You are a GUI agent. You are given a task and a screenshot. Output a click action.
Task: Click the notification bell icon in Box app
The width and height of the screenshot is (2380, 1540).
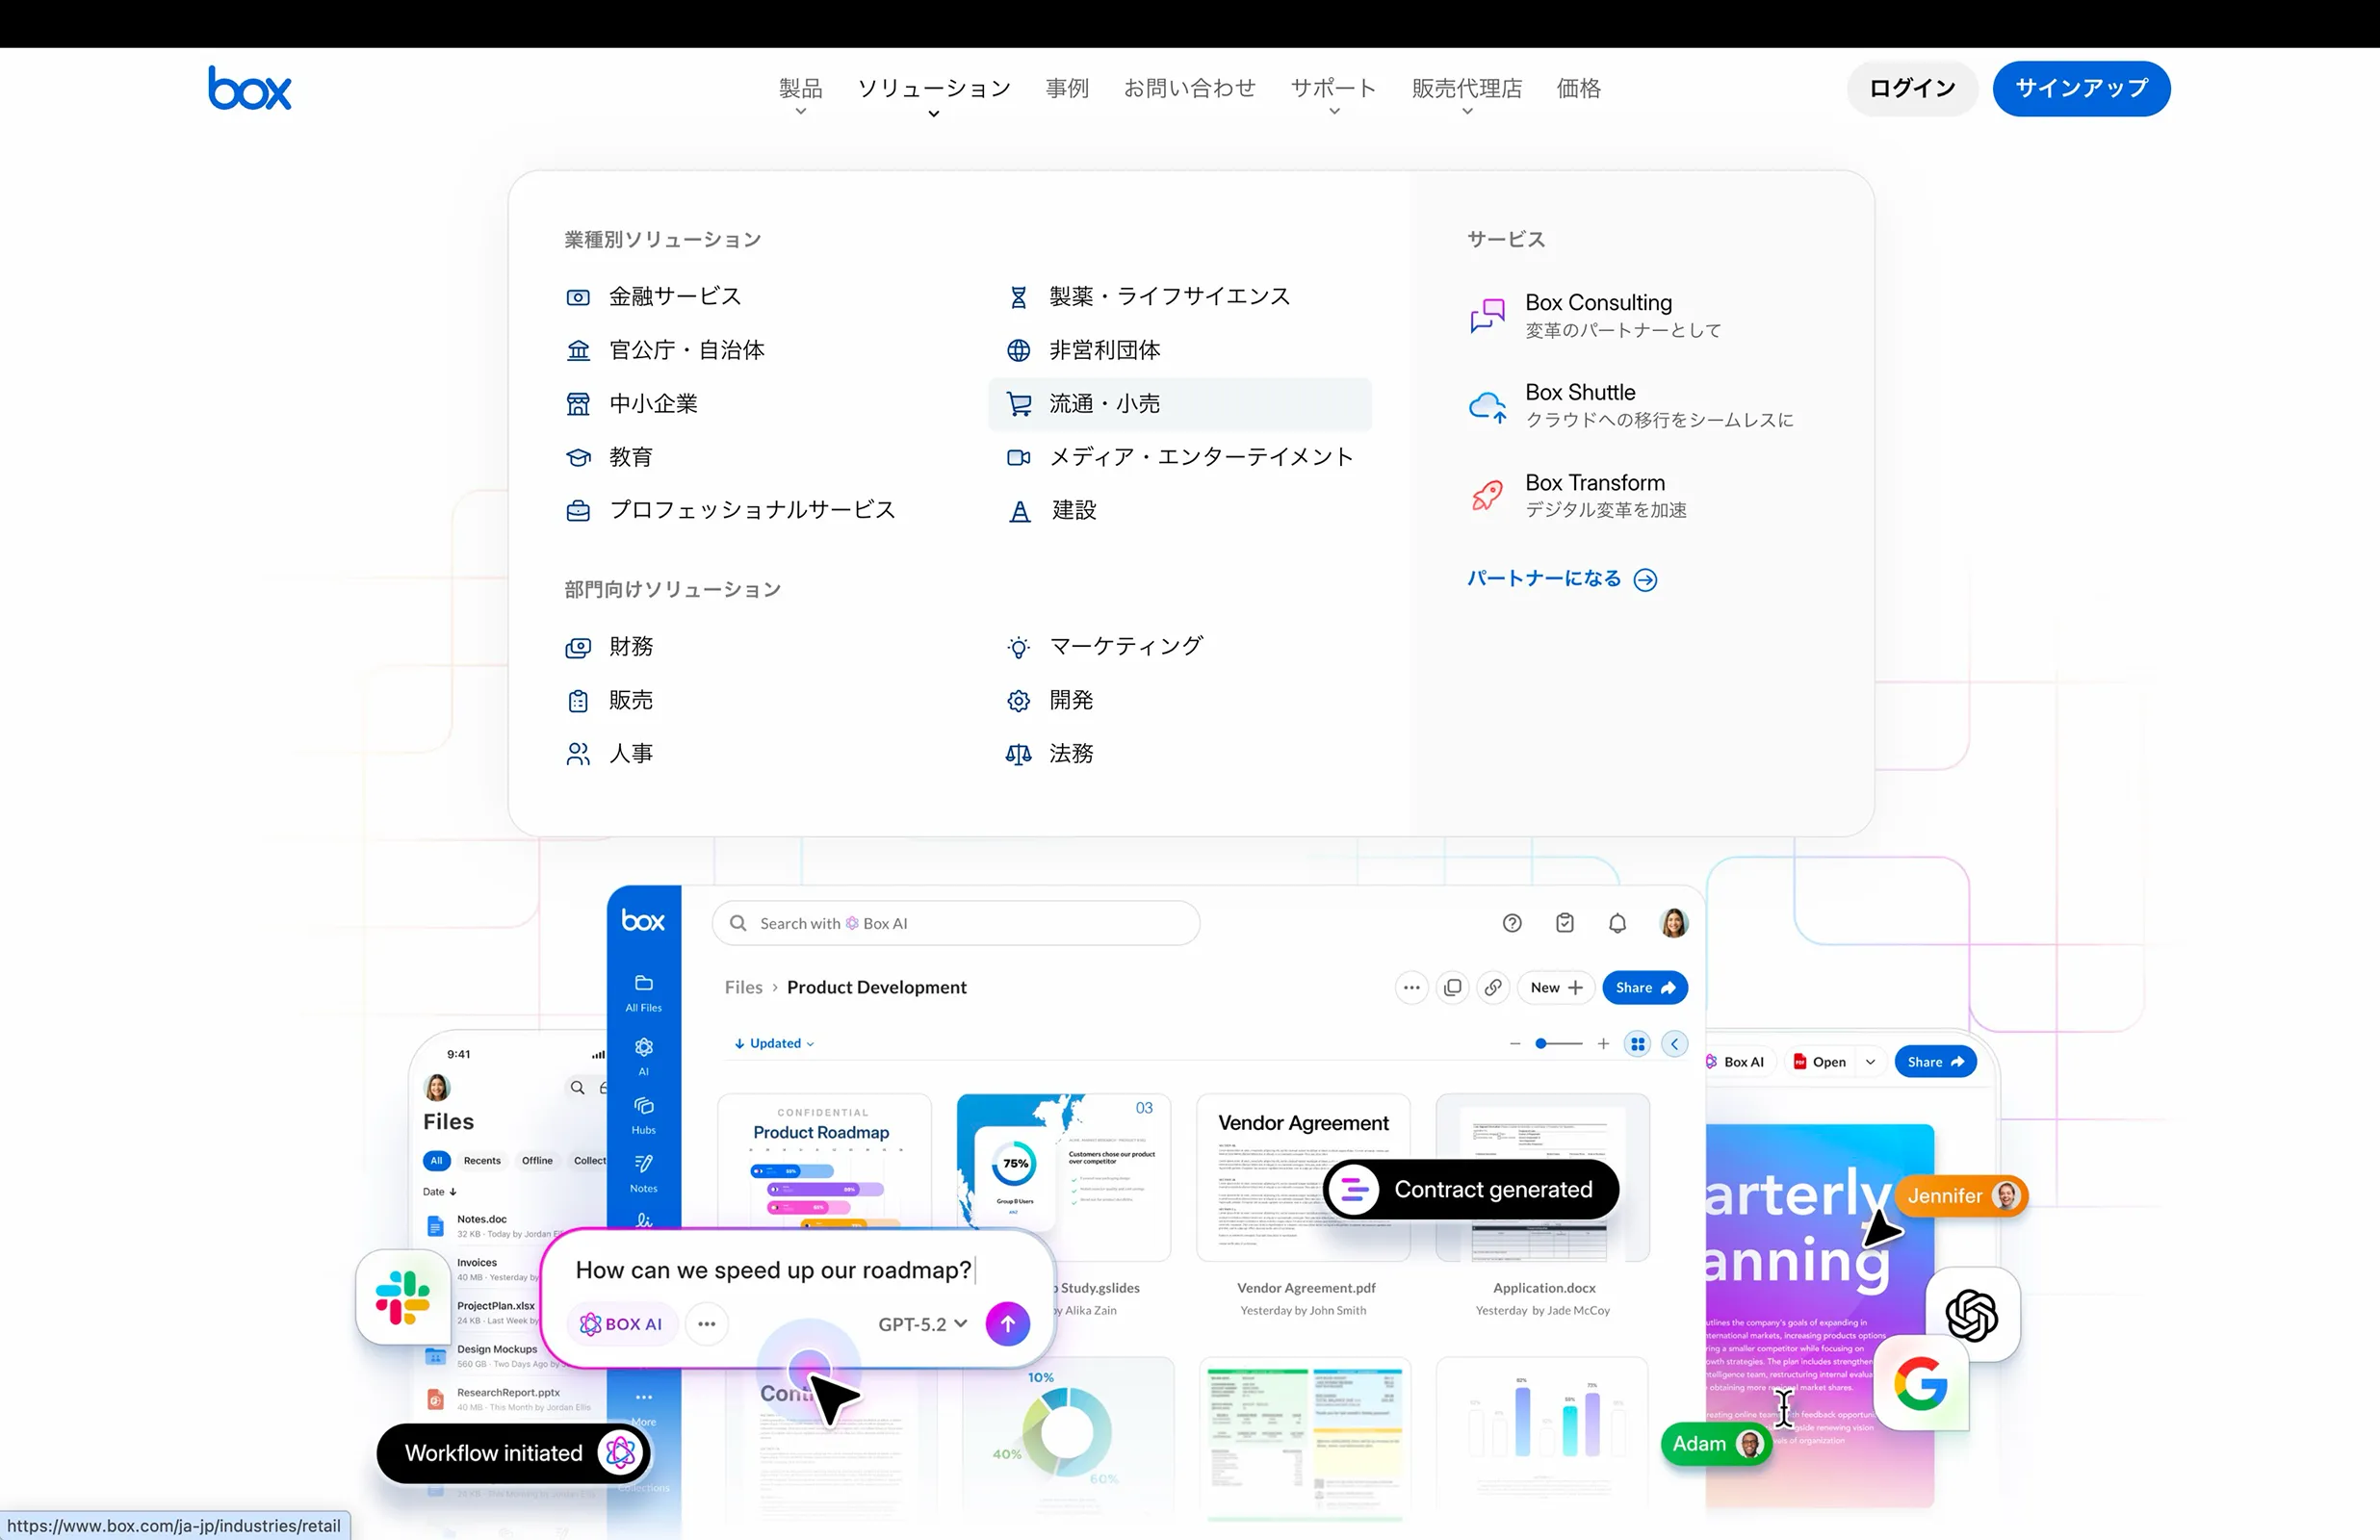(1617, 923)
